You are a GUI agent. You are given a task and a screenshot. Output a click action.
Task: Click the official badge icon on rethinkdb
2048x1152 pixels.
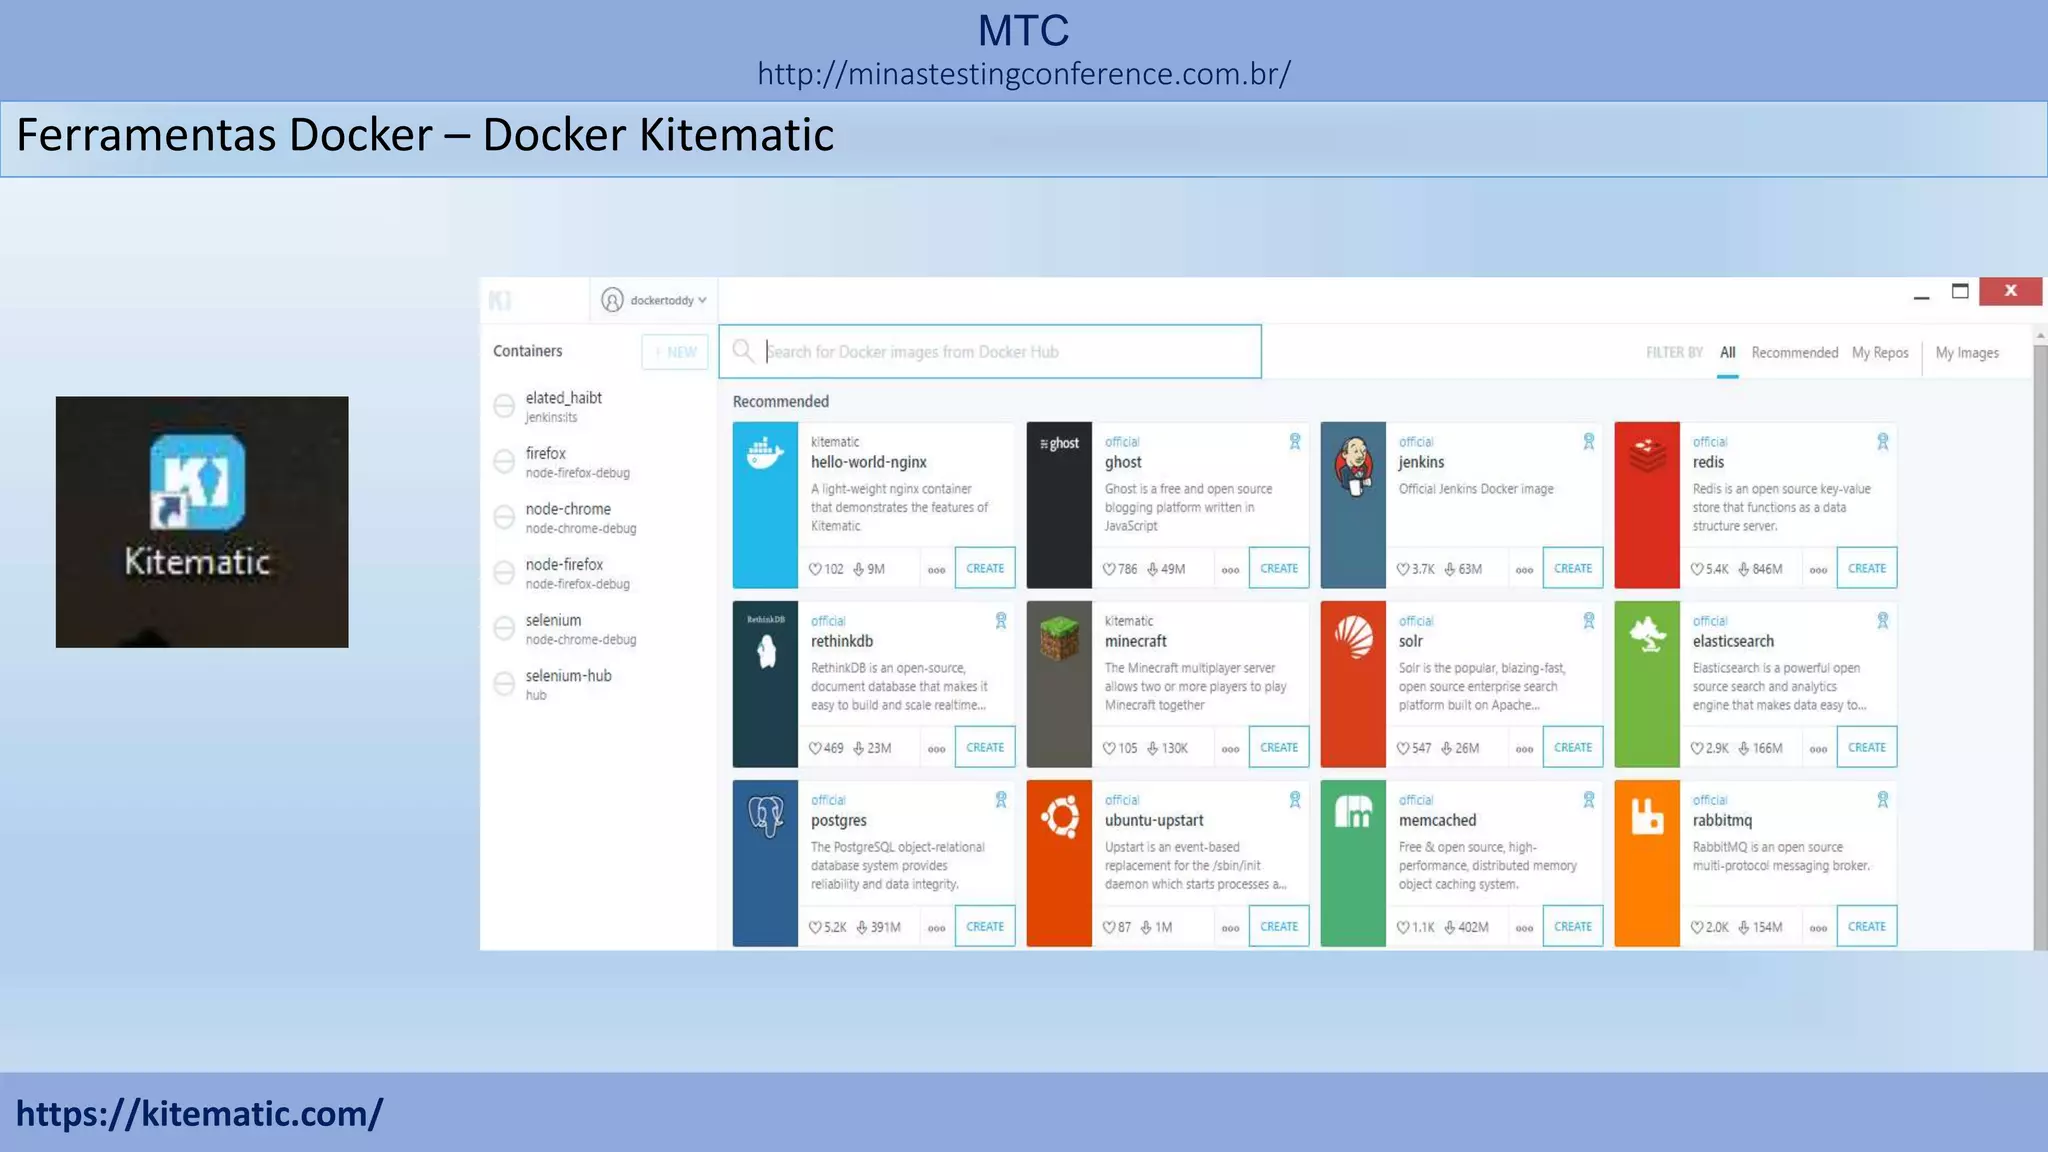(1001, 620)
